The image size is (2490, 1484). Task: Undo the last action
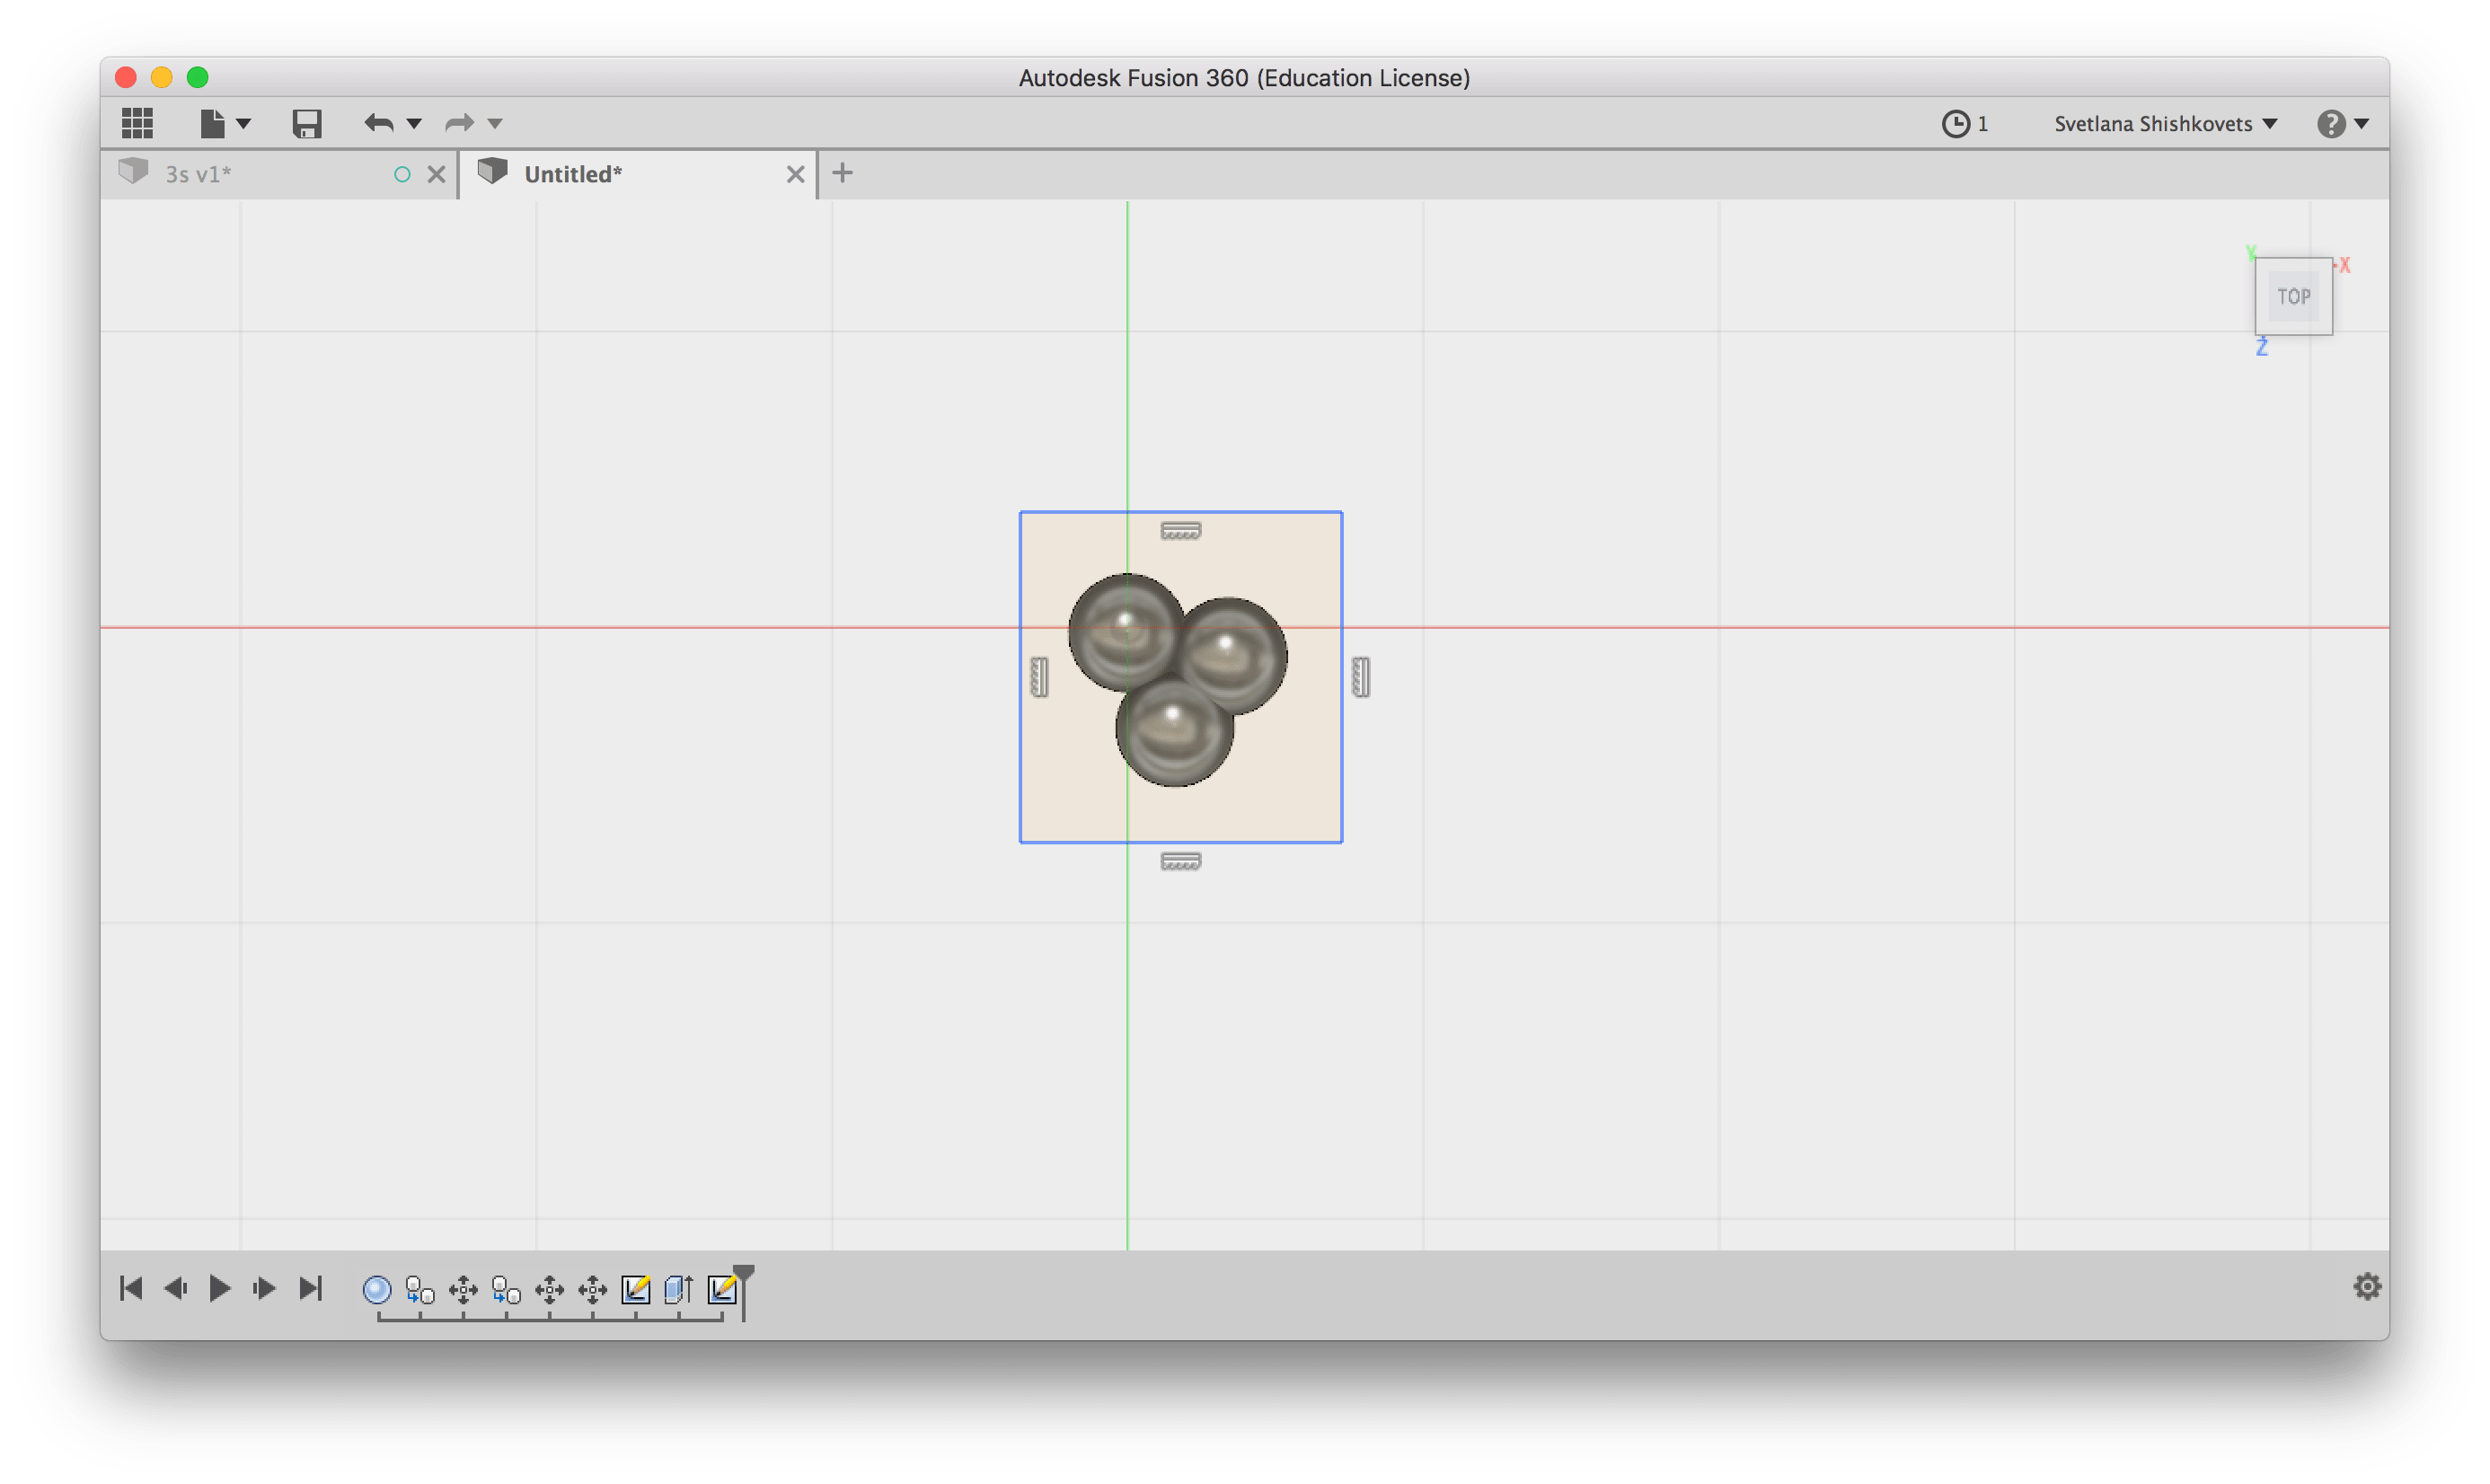pos(379,123)
